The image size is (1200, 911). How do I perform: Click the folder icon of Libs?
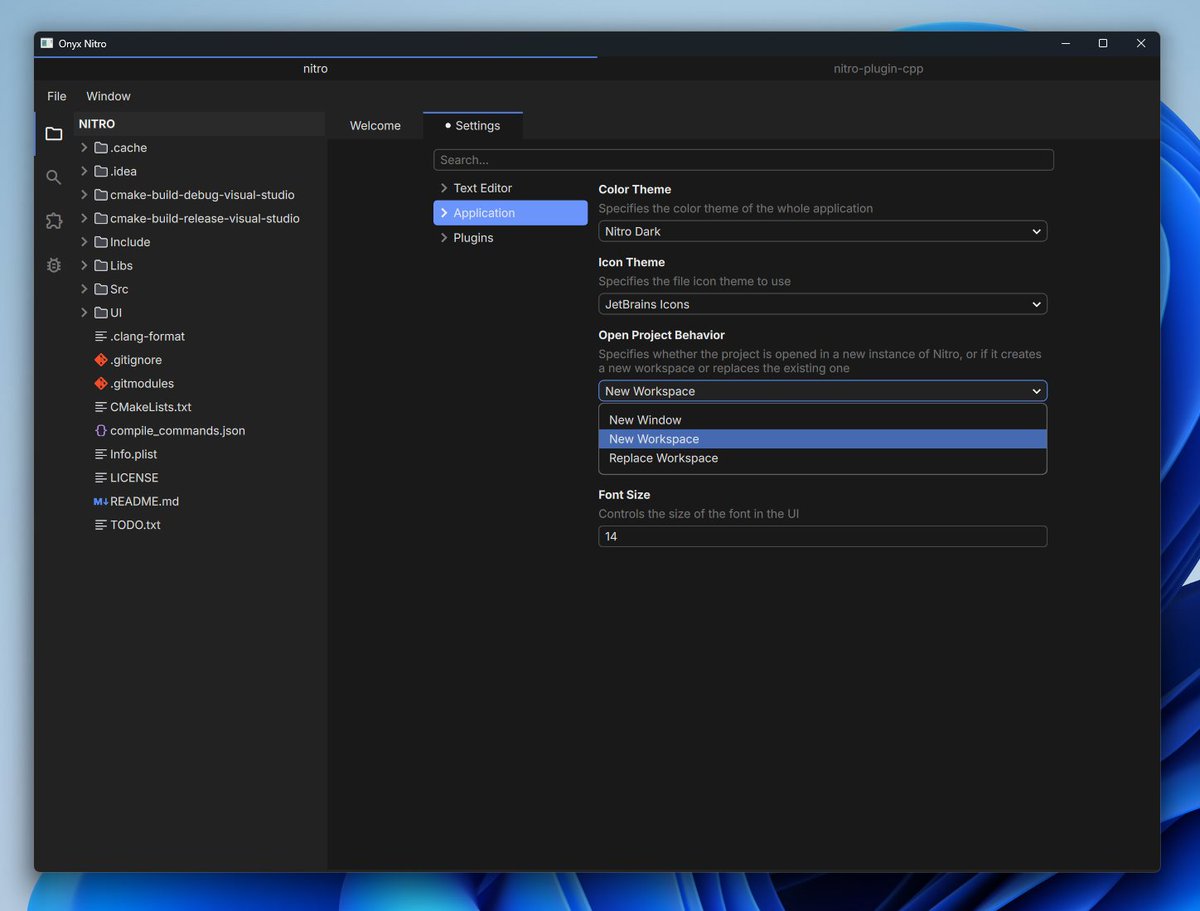pyautogui.click(x=101, y=266)
